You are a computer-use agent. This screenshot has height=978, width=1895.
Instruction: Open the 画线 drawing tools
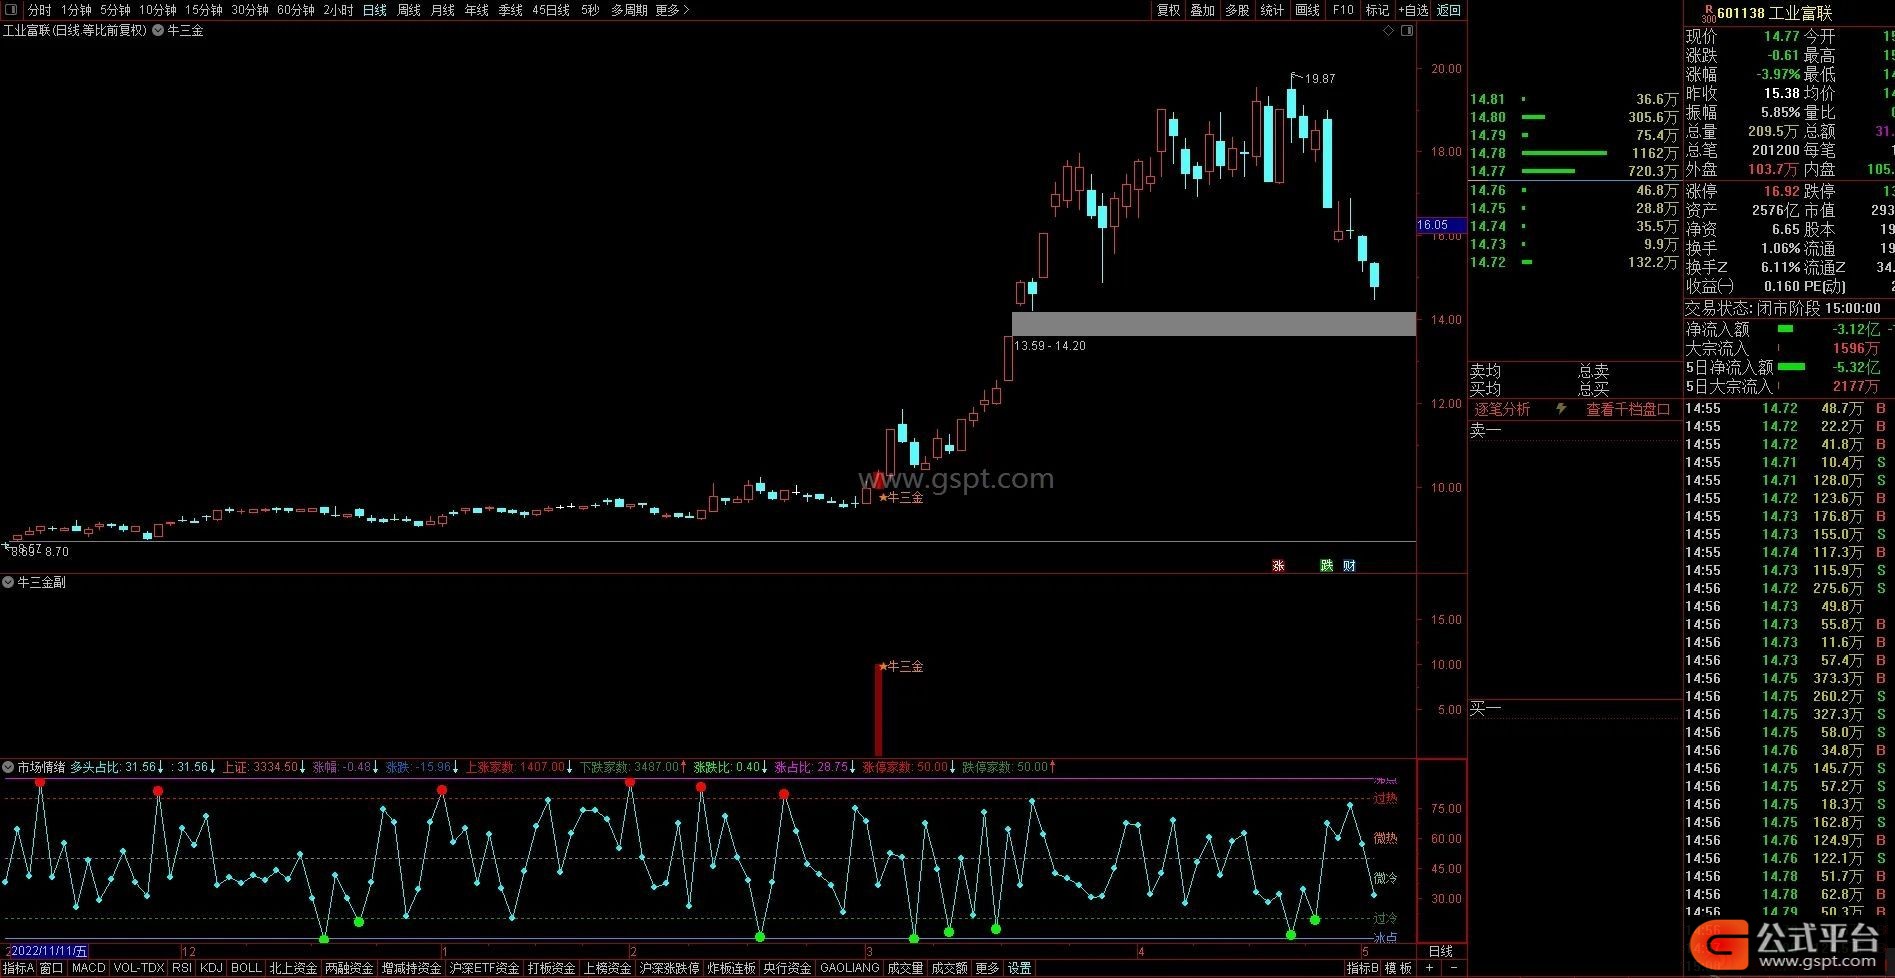point(1307,10)
